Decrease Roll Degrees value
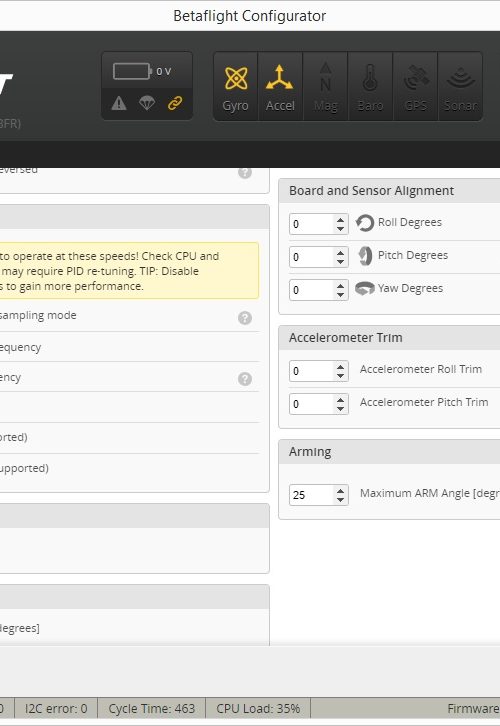This screenshot has height=726, width=500. pos(341,228)
